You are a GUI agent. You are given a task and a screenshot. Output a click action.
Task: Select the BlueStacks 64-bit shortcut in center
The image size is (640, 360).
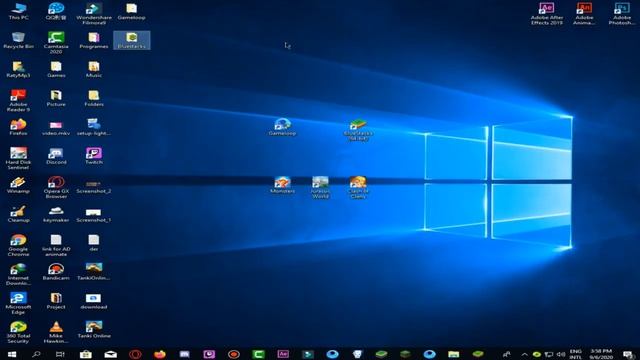click(x=358, y=130)
